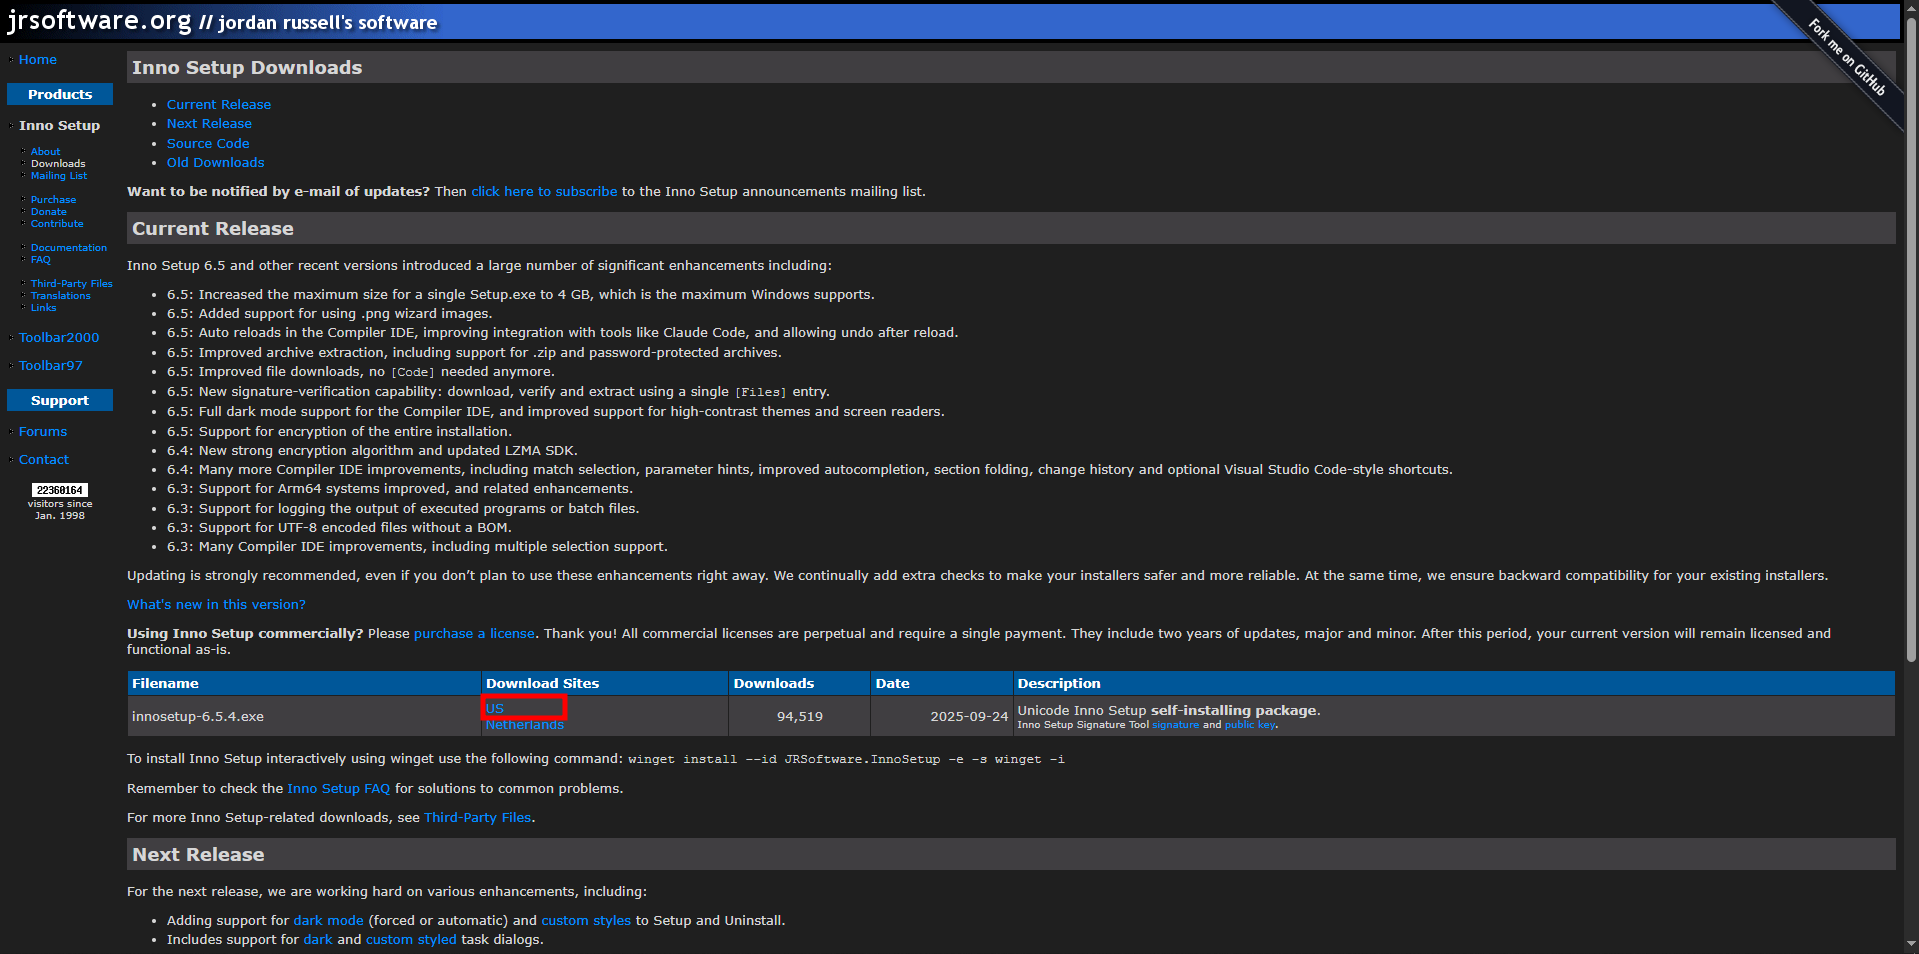Open the Purchase page in sidebar

click(53, 200)
